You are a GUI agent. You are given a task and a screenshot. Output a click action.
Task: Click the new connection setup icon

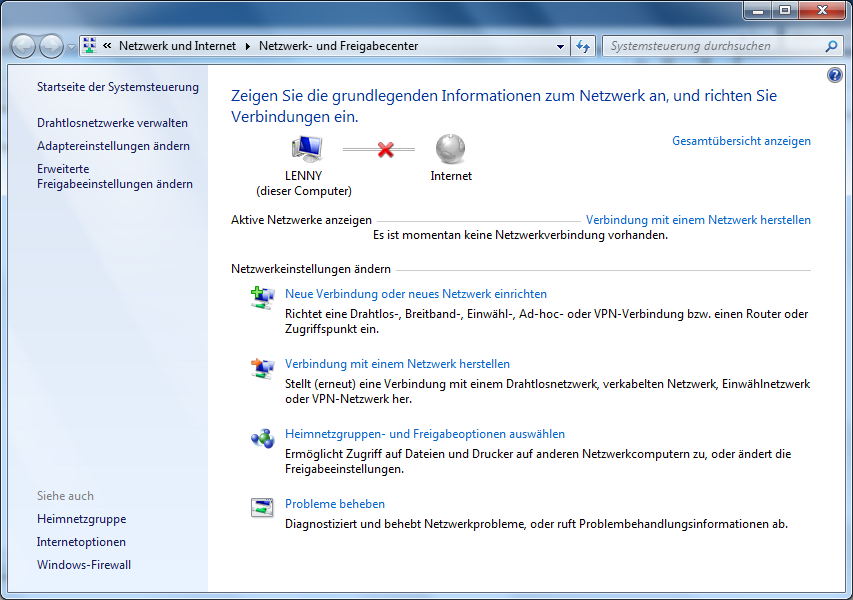262,296
